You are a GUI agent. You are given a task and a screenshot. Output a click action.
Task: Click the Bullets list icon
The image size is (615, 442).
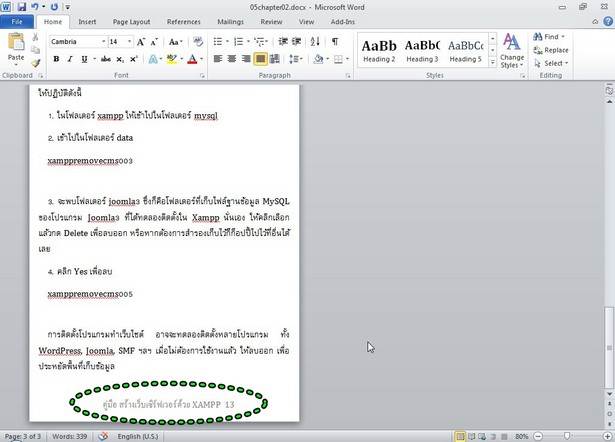point(218,42)
